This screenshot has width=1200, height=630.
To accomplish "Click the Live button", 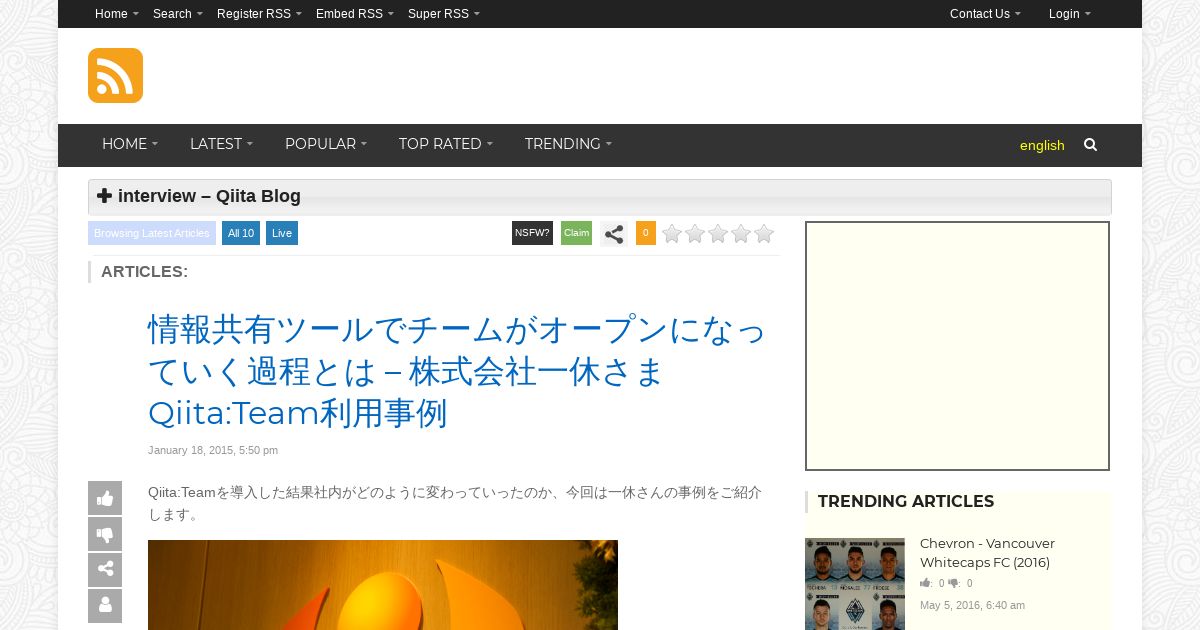I will [x=282, y=233].
